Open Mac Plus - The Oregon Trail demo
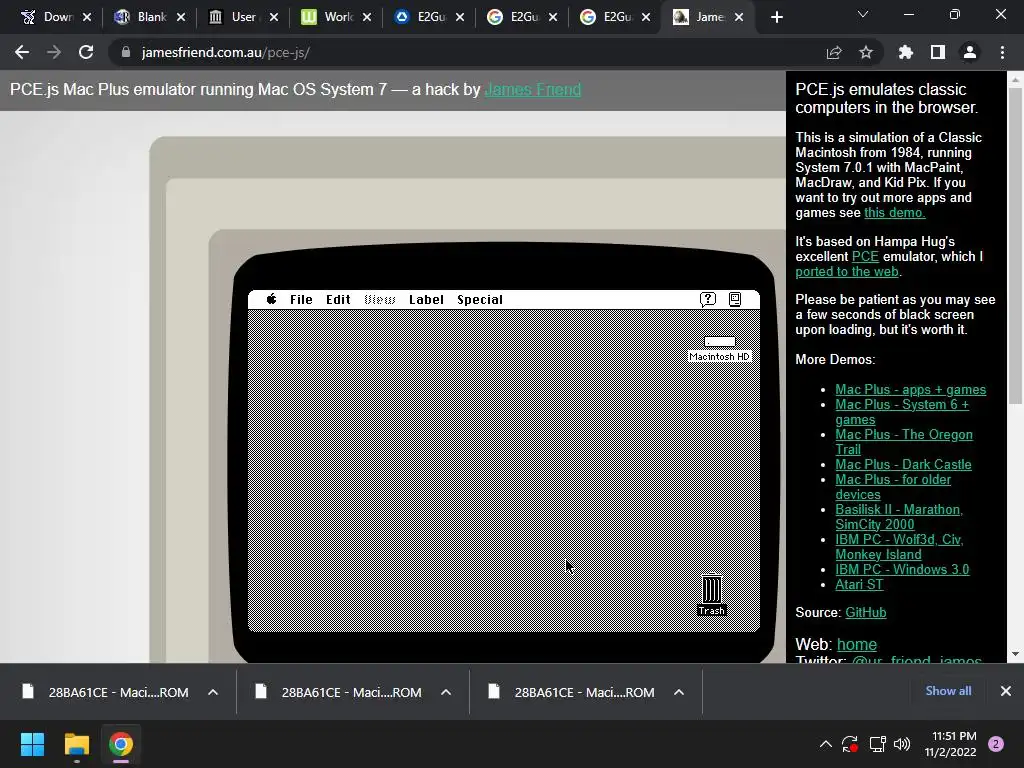The height and width of the screenshot is (768, 1024). [904, 441]
